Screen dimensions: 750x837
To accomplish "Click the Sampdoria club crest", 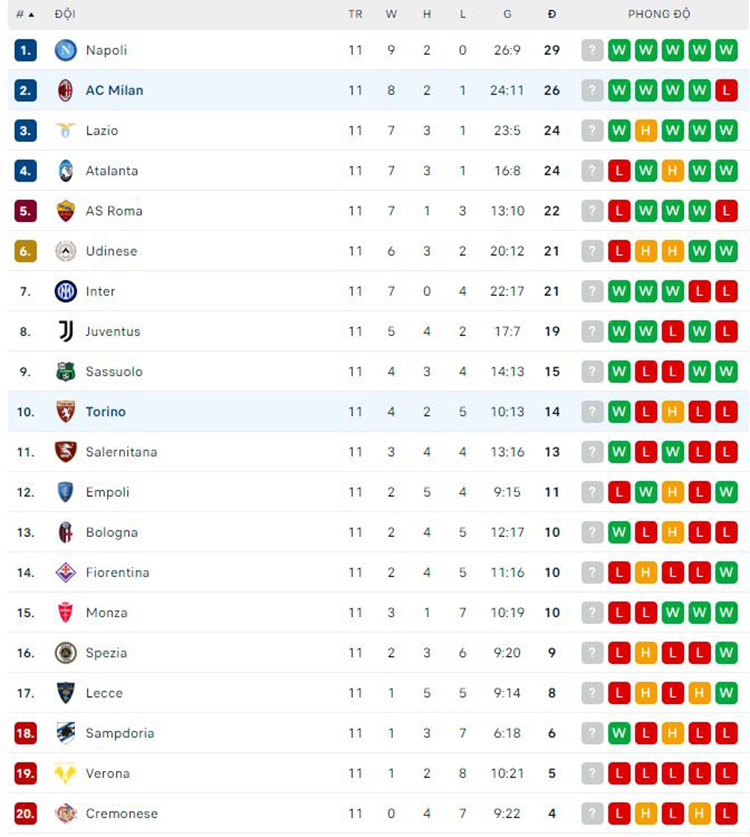I will point(65,733).
